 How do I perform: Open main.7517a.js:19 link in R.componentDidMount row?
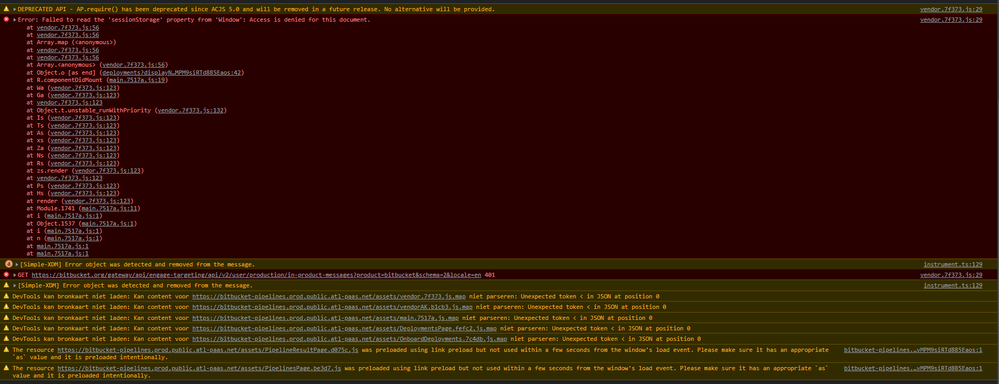pyautogui.click(x=138, y=80)
